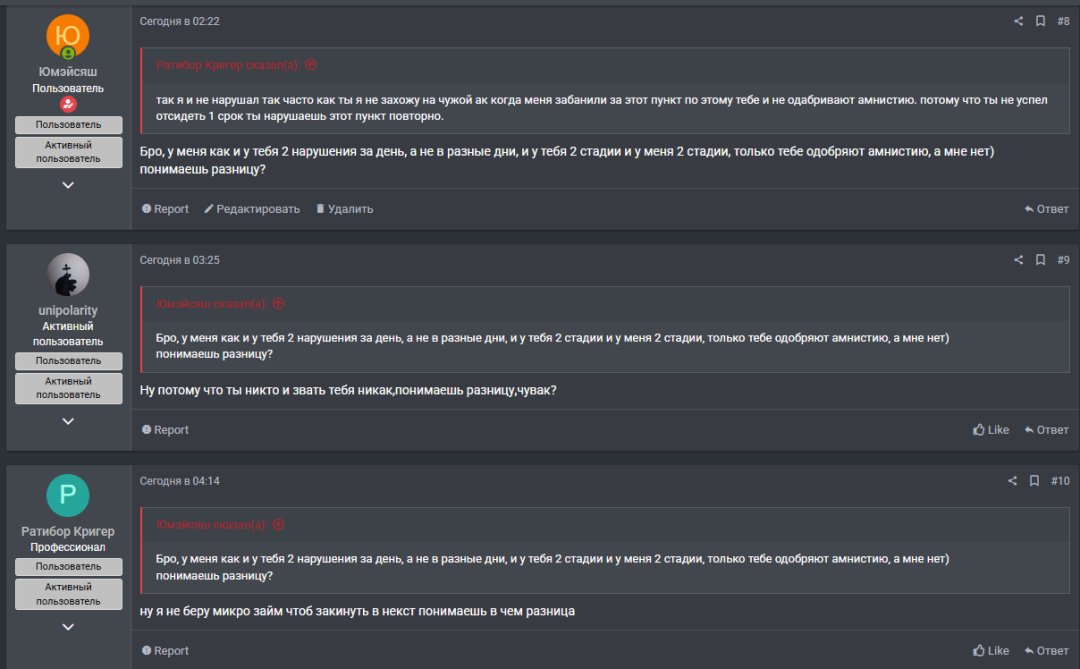Report post #8 by Юмэйсяш
The height and width of the screenshot is (669, 1080).
(165, 209)
